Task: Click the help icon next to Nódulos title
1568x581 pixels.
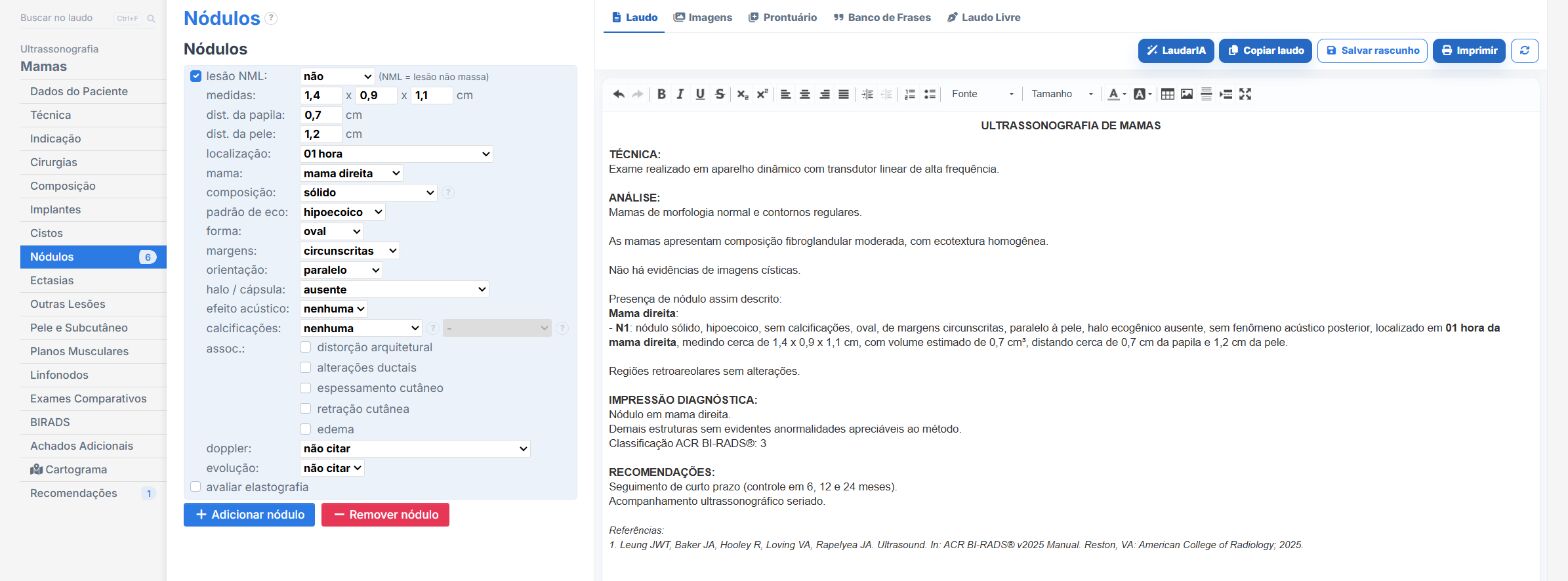Action: [x=272, y=18]
